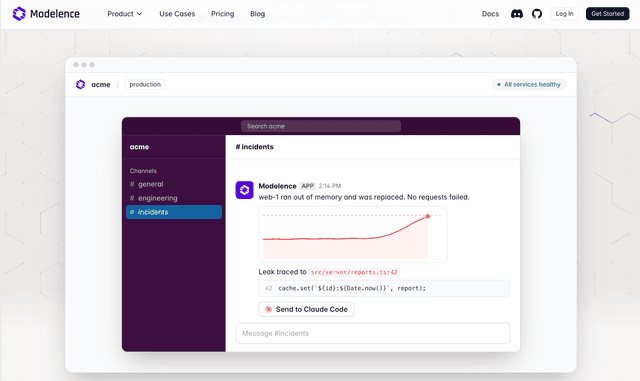Click the red peak point on chart
640x381 pixels.
click(428, 216)
